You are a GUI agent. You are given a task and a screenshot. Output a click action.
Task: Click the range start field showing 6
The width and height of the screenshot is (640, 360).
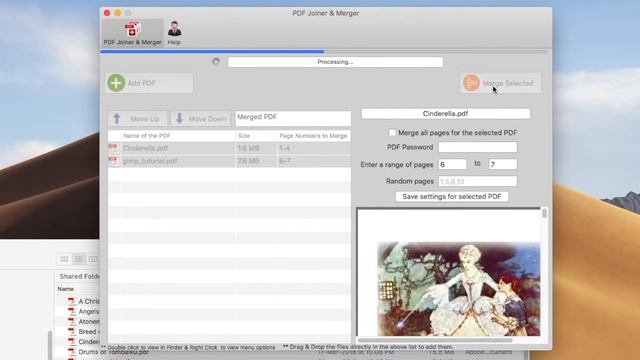452,164
